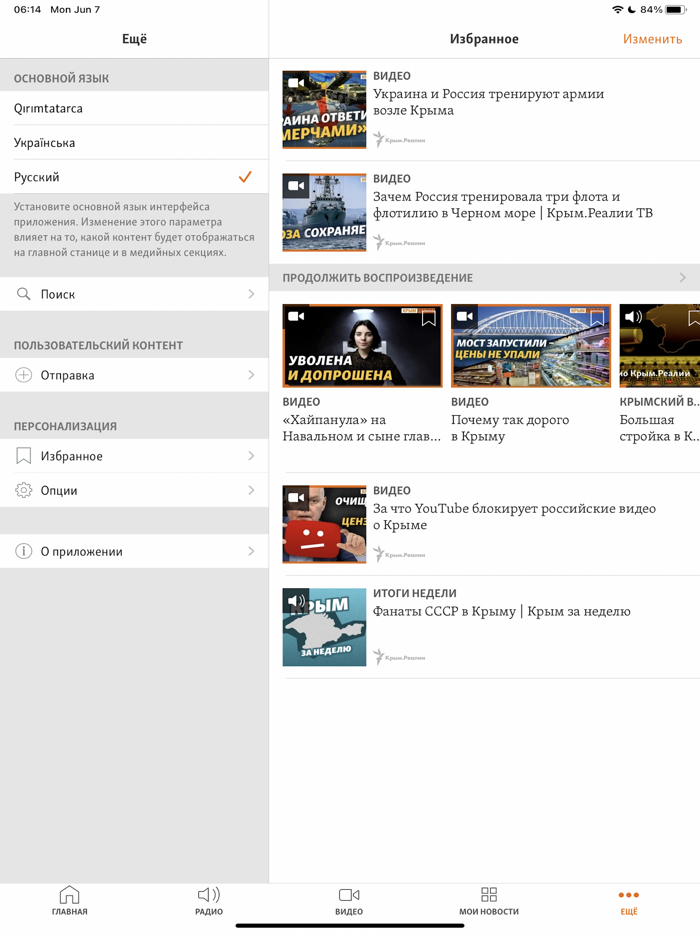Click the magnifier search icon
Viewport: 700px width, 934px height.
tap(23, 294)
